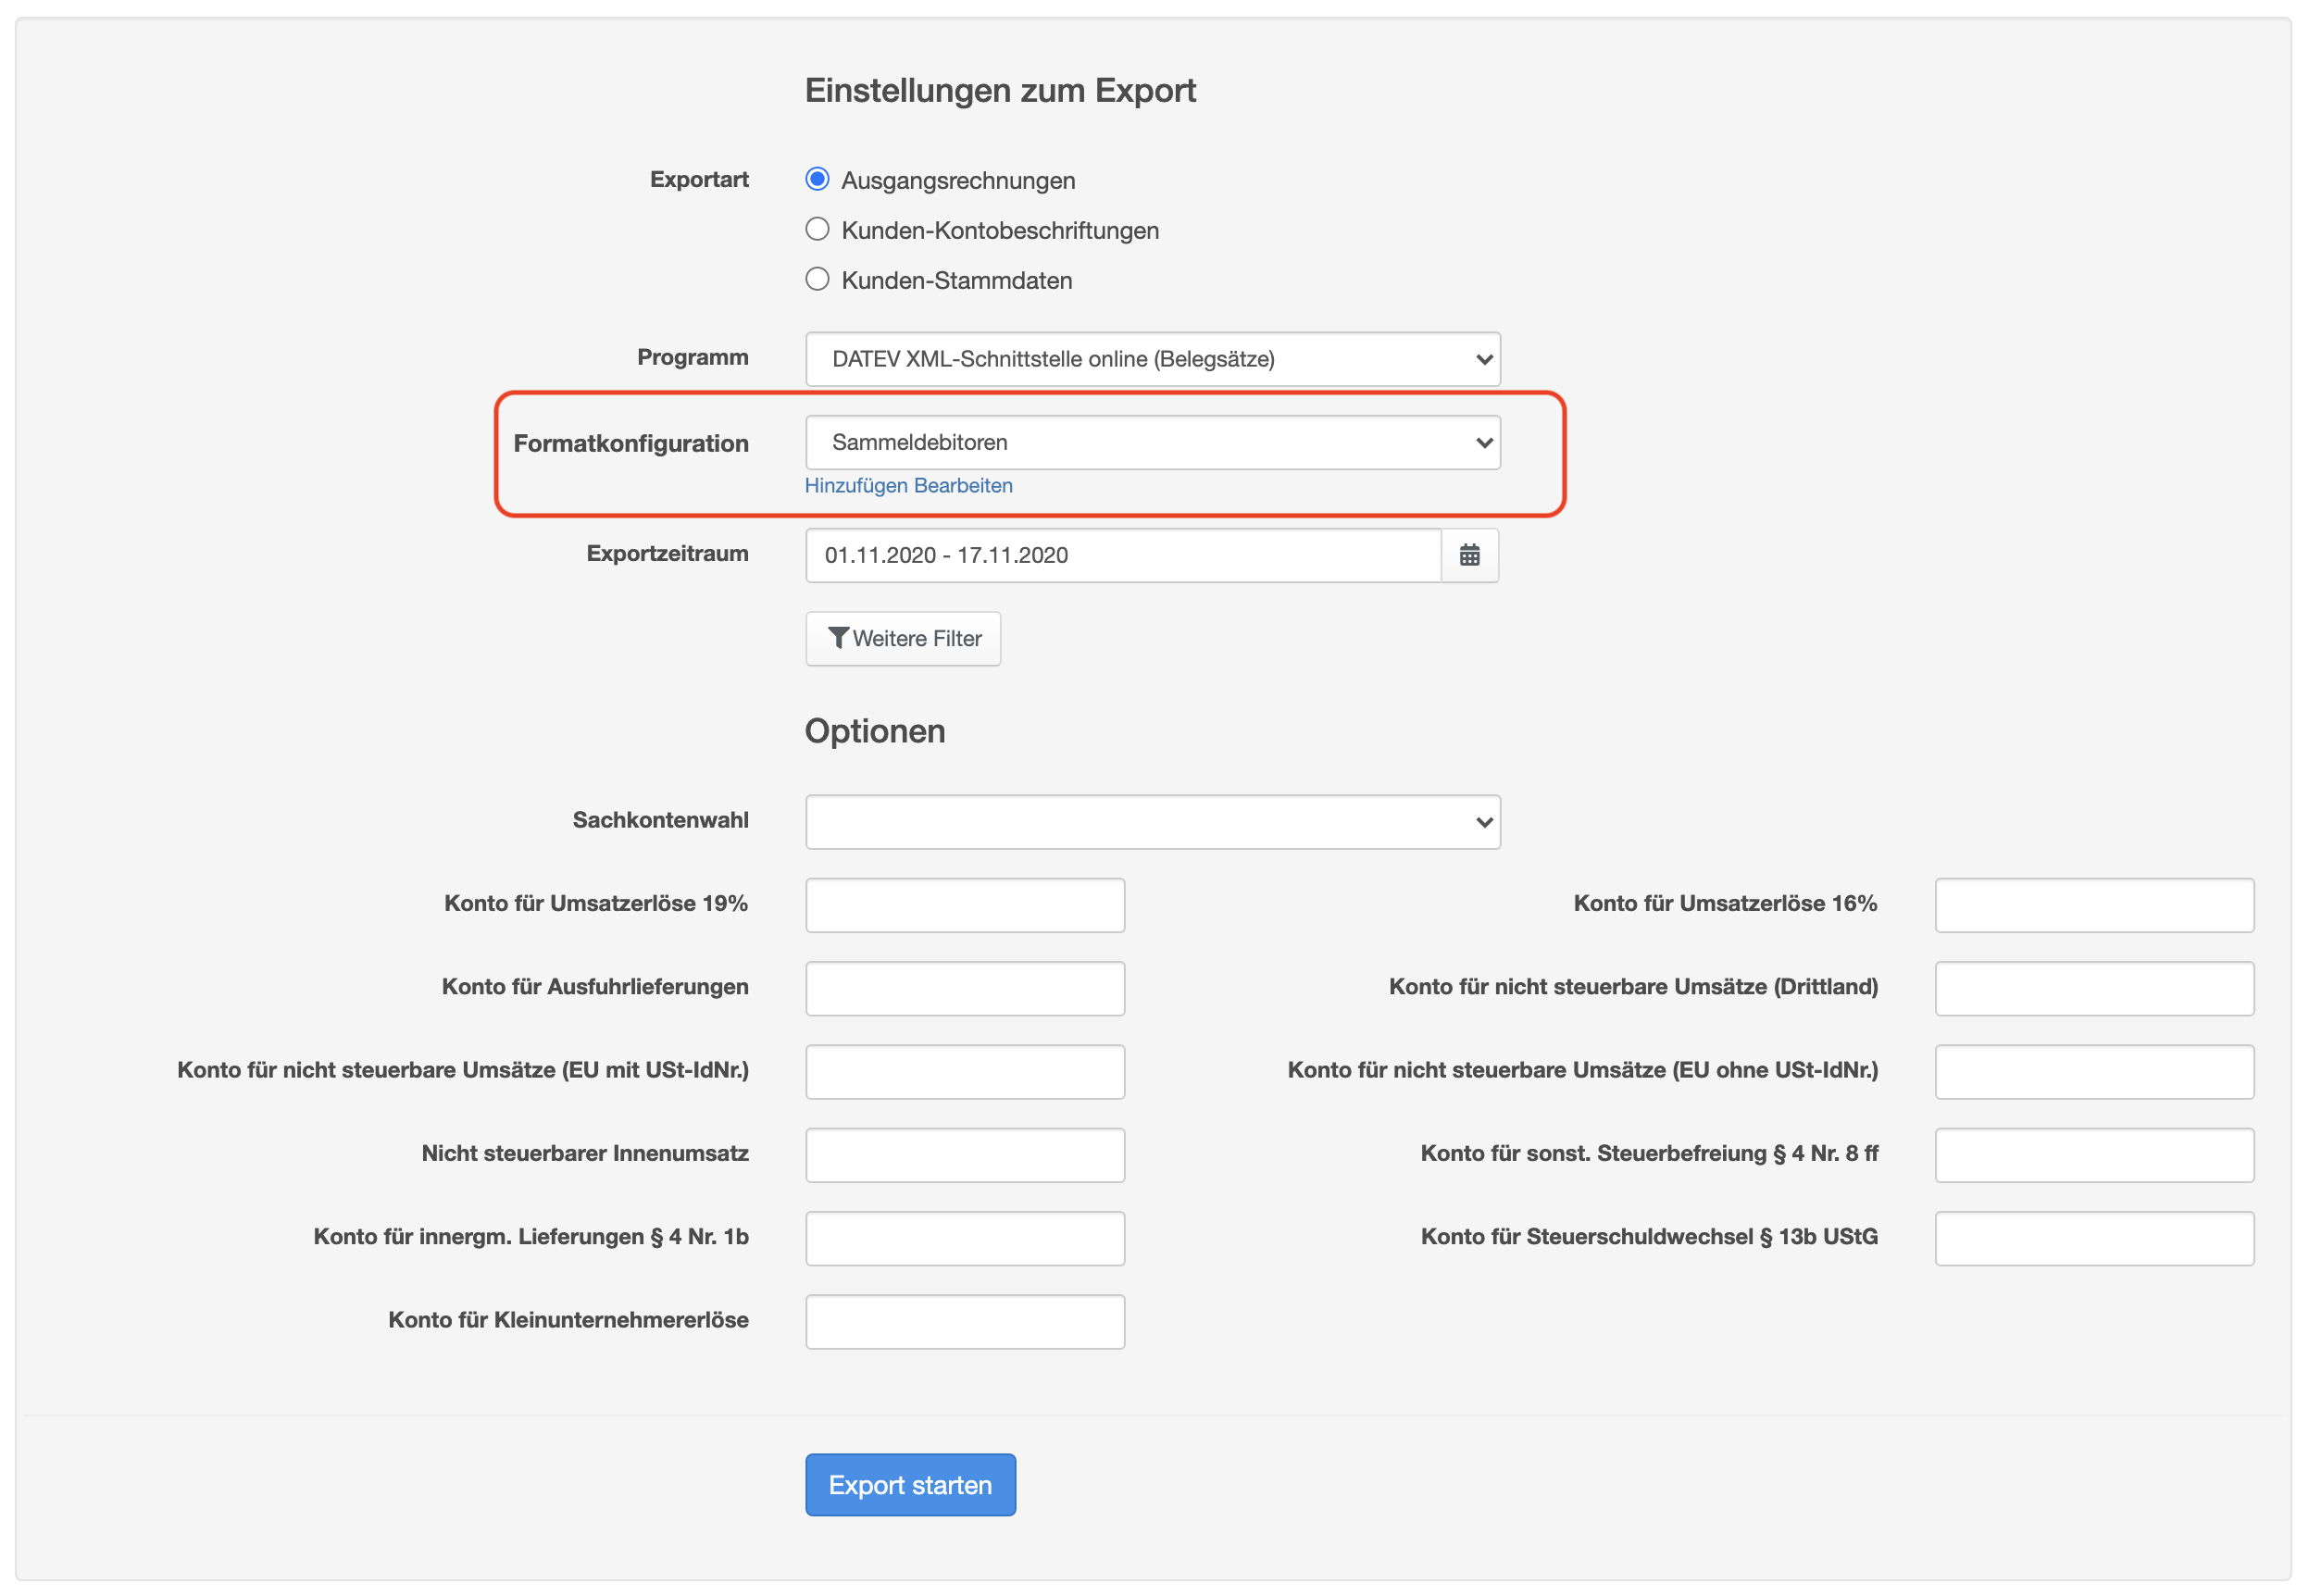Screen dimensions: 2309x1596
Task: Click the Konto für Umsatzerlöse 16% field
Action: [2093, 904]
